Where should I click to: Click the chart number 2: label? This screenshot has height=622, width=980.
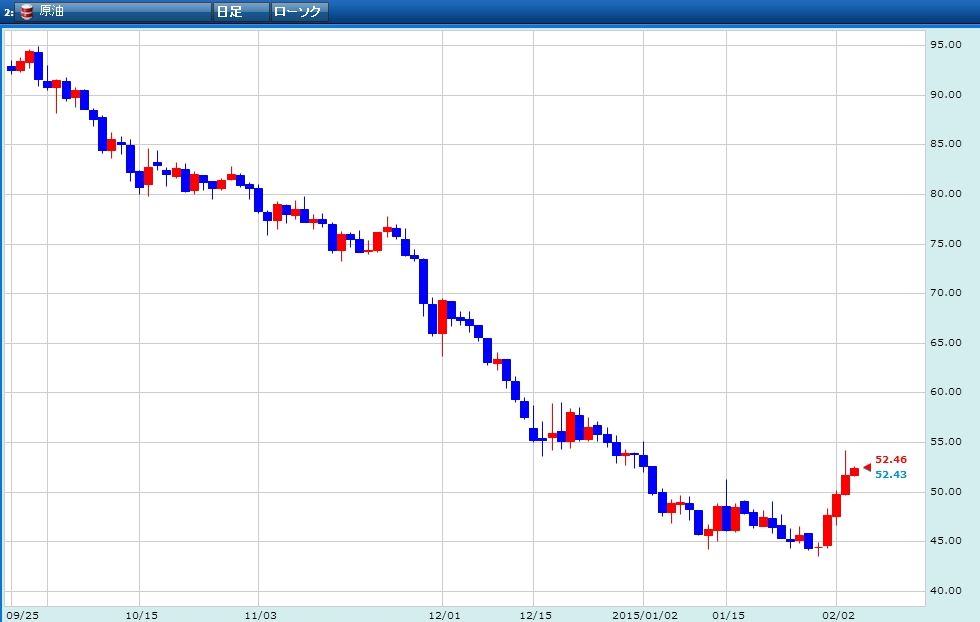coord(9,11)
